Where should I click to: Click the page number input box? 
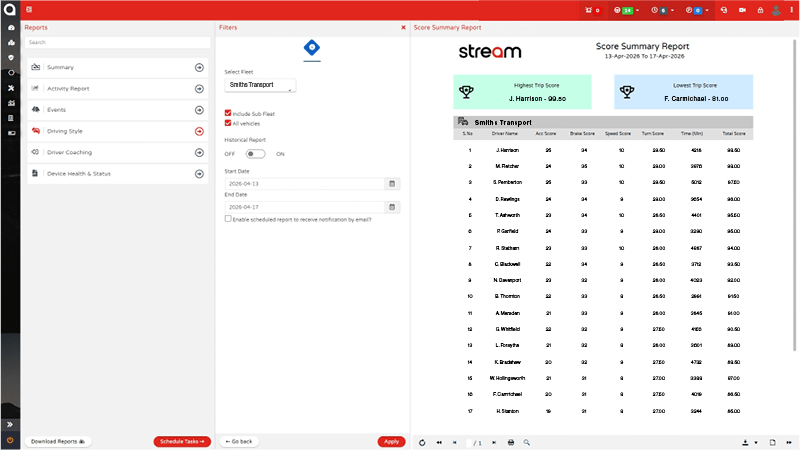click(469, 442)
